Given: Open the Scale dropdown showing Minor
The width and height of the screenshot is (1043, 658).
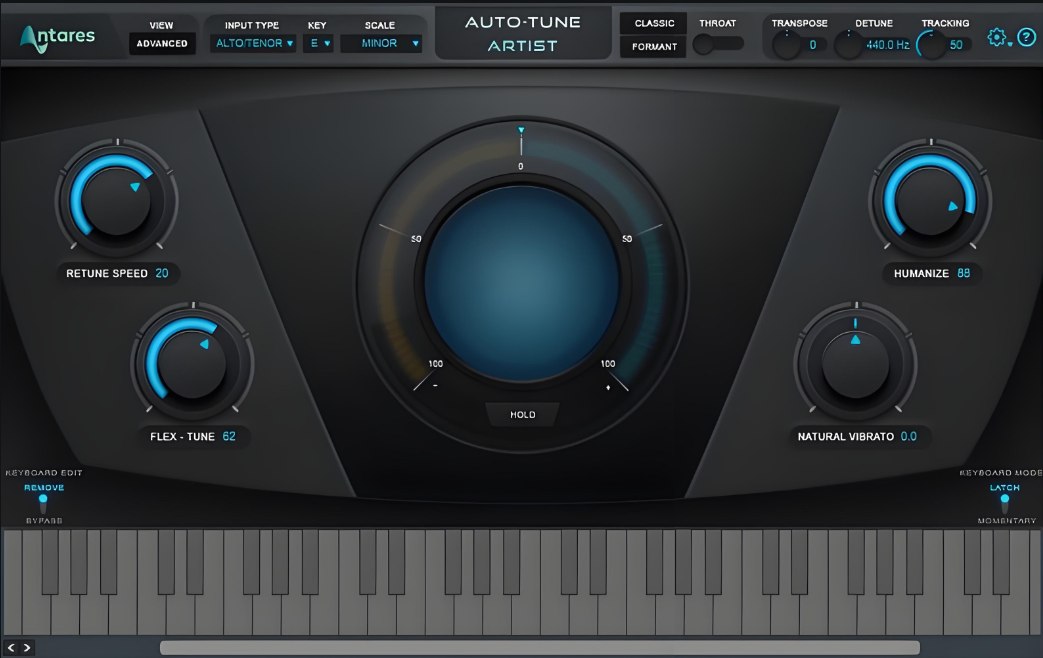Looking at the screenshot, I should point(381,44).
